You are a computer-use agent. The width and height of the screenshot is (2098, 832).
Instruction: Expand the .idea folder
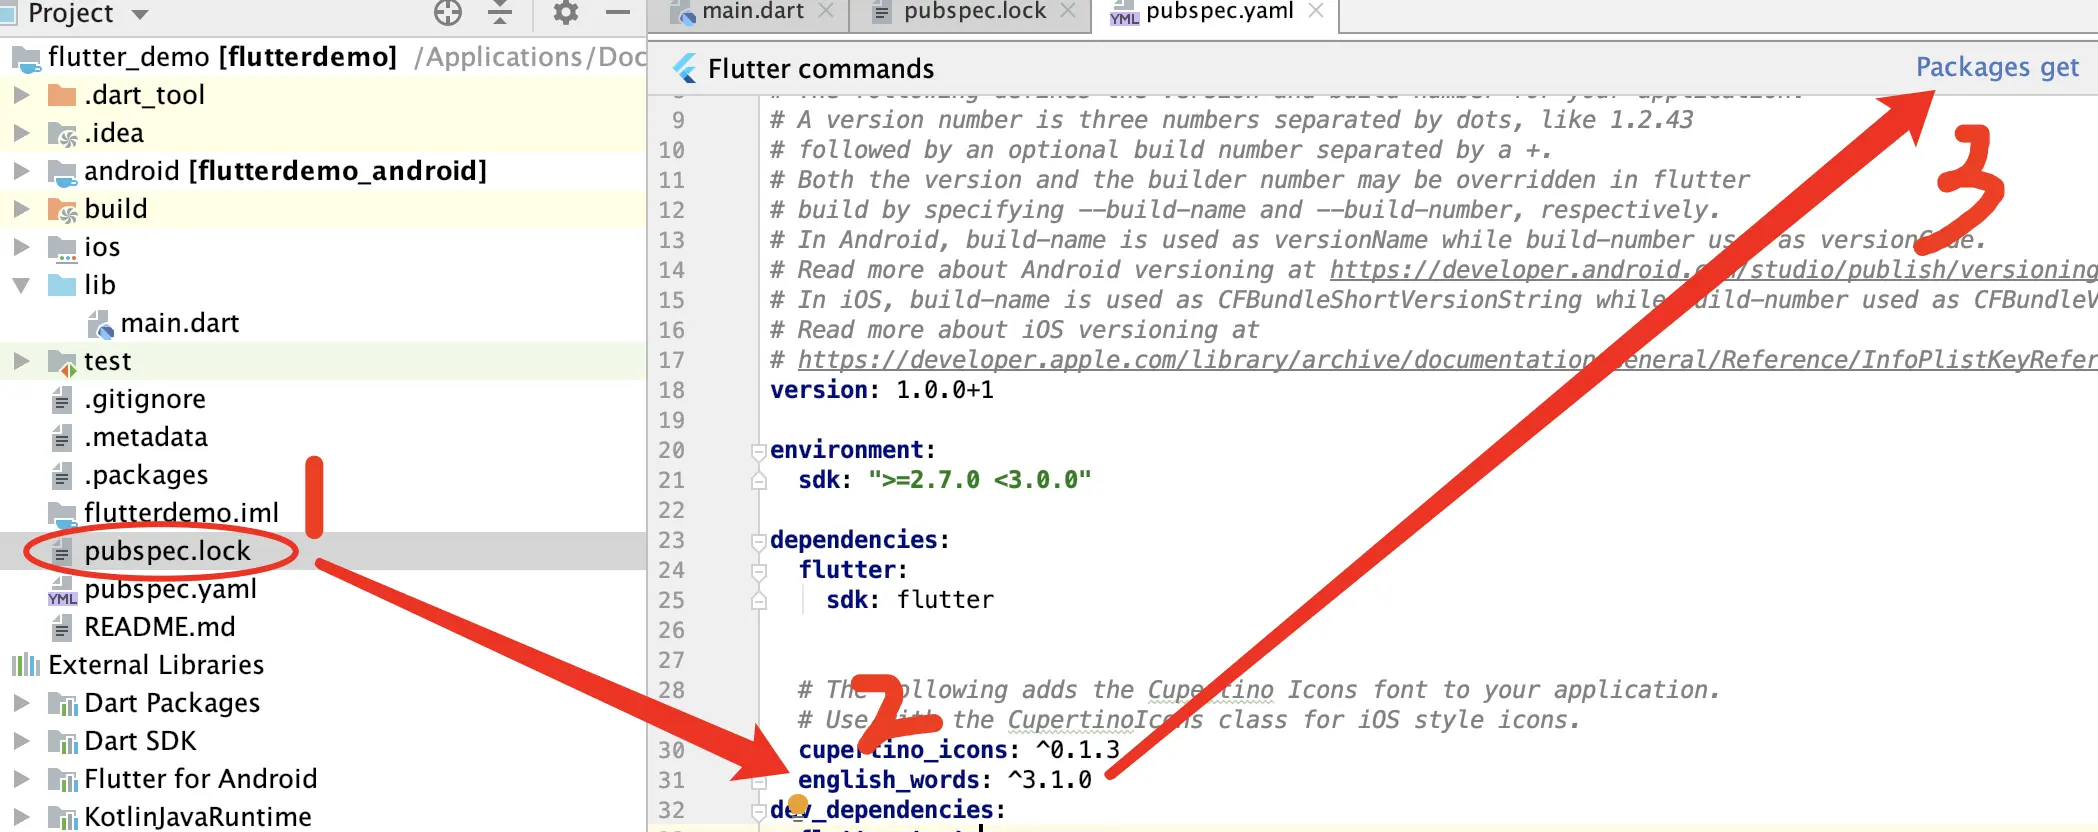click(21, 133)
